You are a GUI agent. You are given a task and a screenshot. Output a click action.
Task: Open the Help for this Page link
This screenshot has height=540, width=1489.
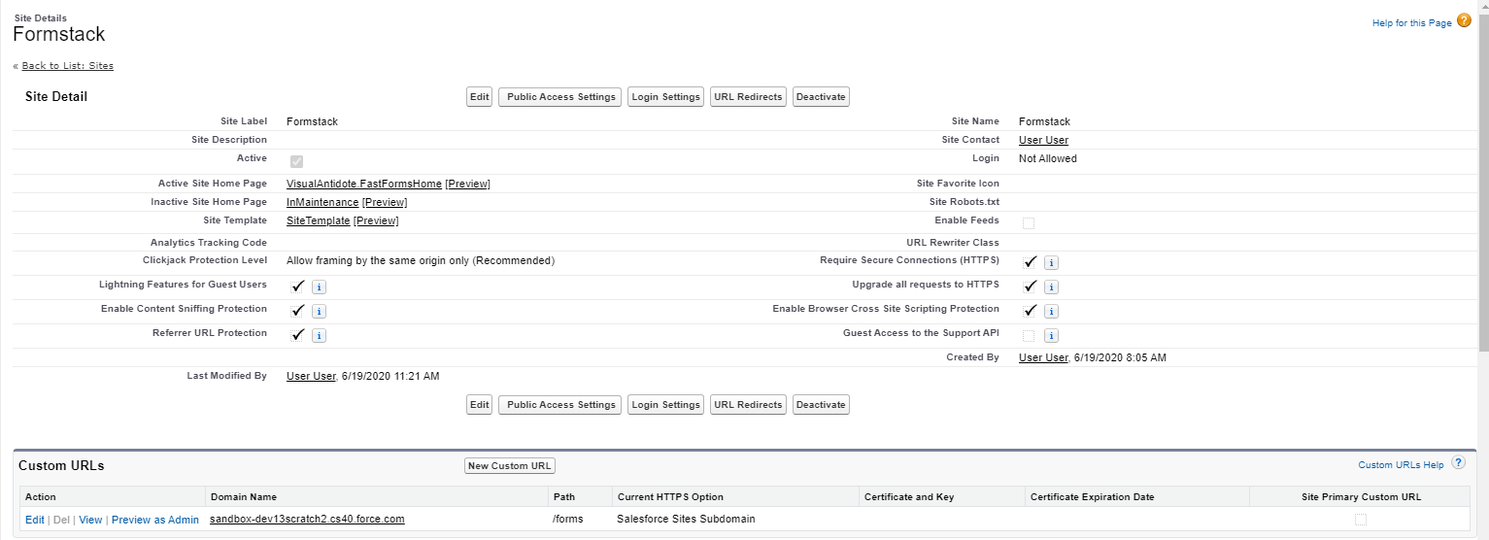click(x=1412, y=23)
